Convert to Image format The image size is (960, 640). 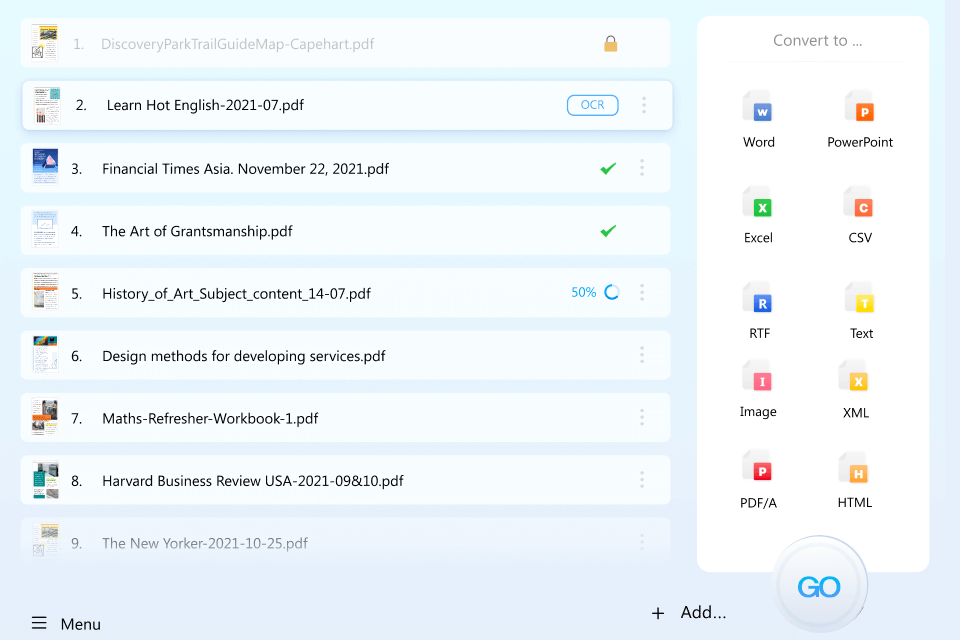point(758,389)
